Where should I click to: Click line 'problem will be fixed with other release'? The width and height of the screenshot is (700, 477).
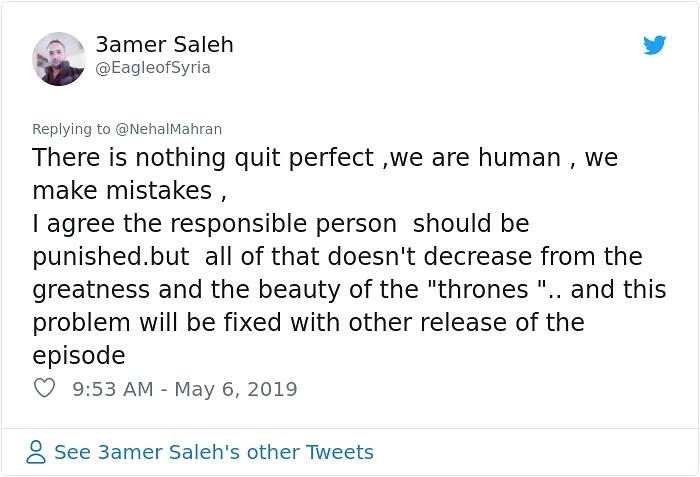(308, 322)
